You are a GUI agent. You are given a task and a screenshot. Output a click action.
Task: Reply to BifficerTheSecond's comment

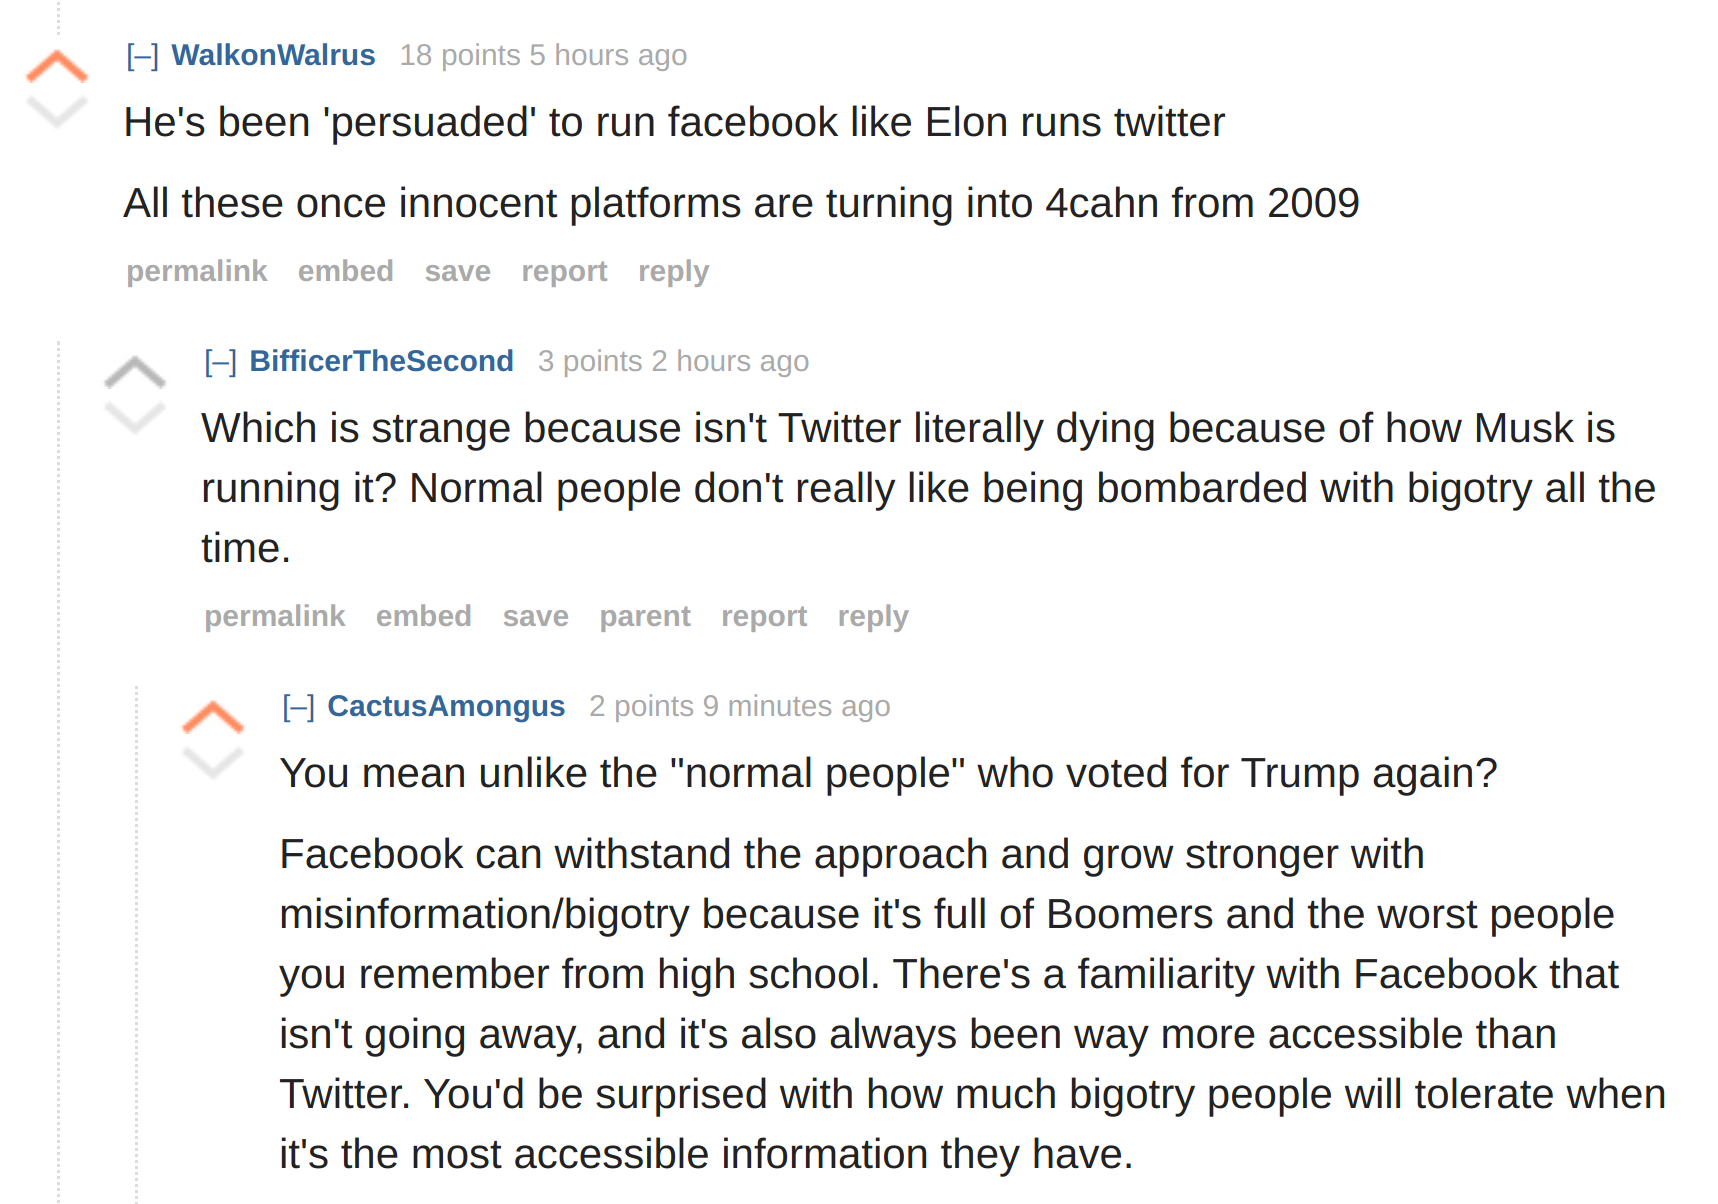[873, 616]
